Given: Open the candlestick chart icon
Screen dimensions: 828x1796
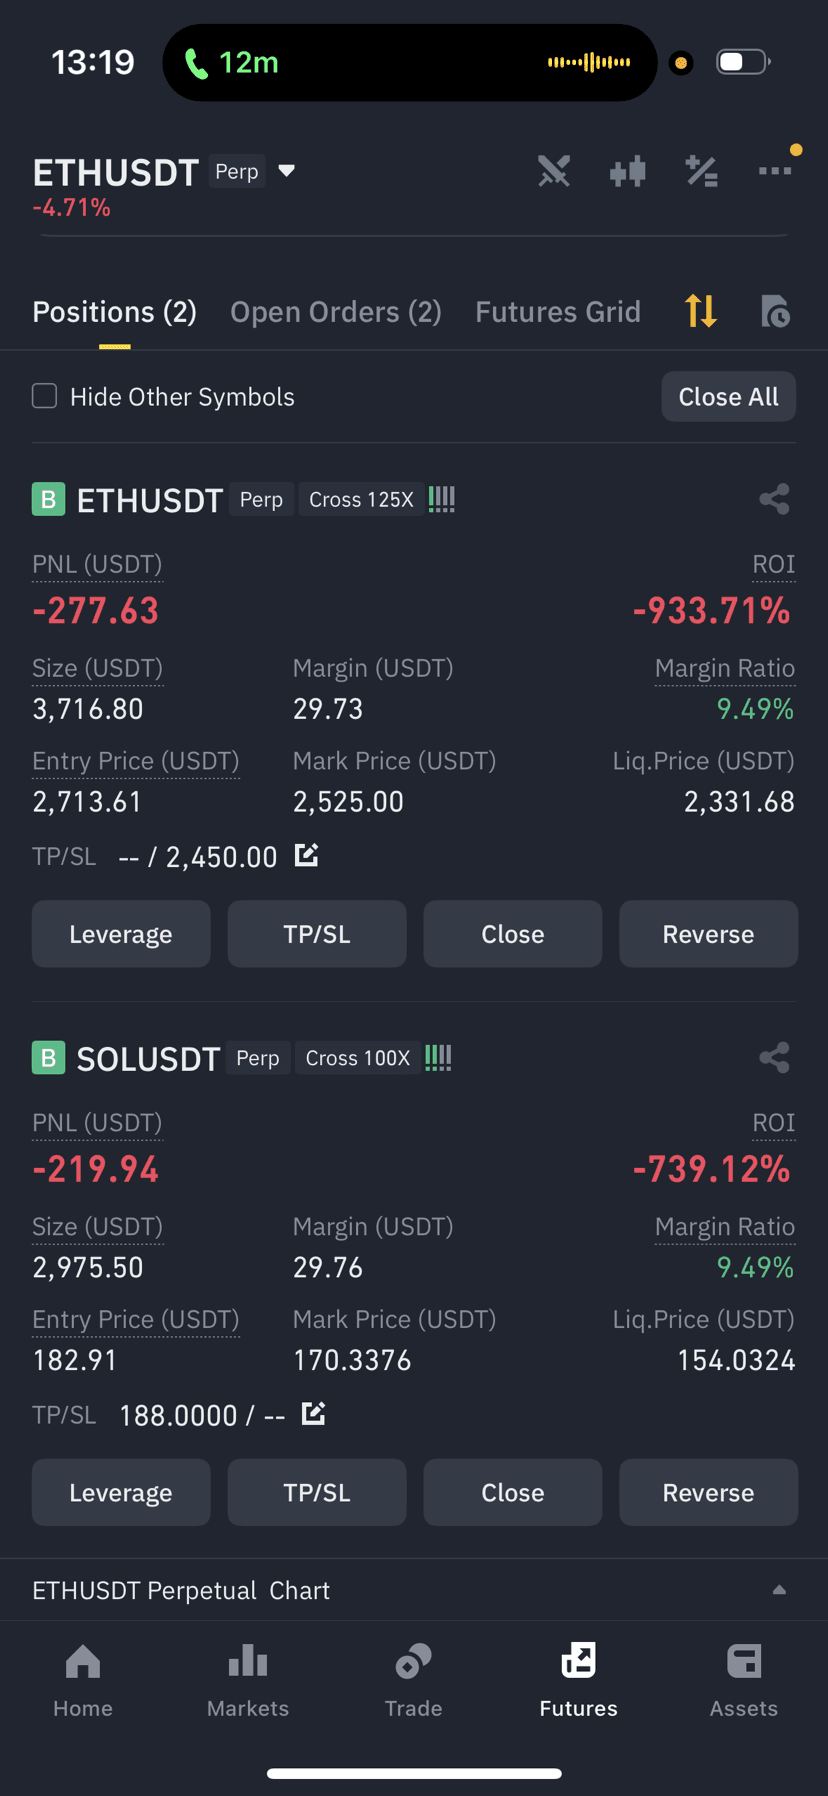Looking at the screenshot, I should [628, 171].
